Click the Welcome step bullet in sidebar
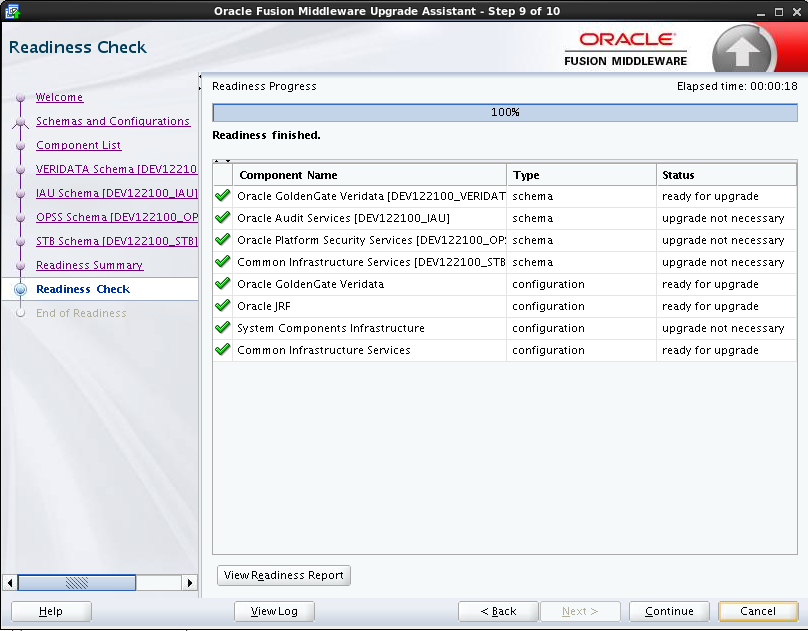 click(x=21, y=97)
